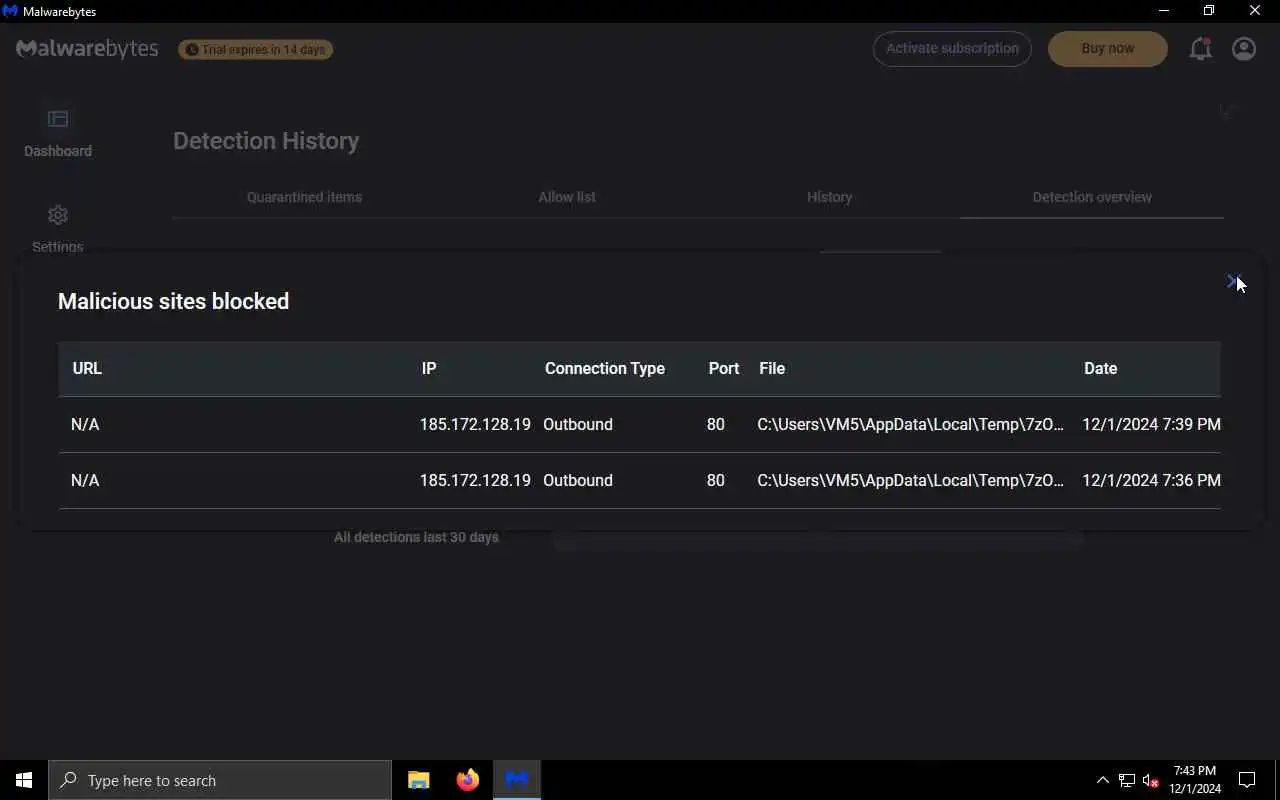Open the Dashboard sidebar icon
The image size is (1280, 800).
tap(58, 119)
